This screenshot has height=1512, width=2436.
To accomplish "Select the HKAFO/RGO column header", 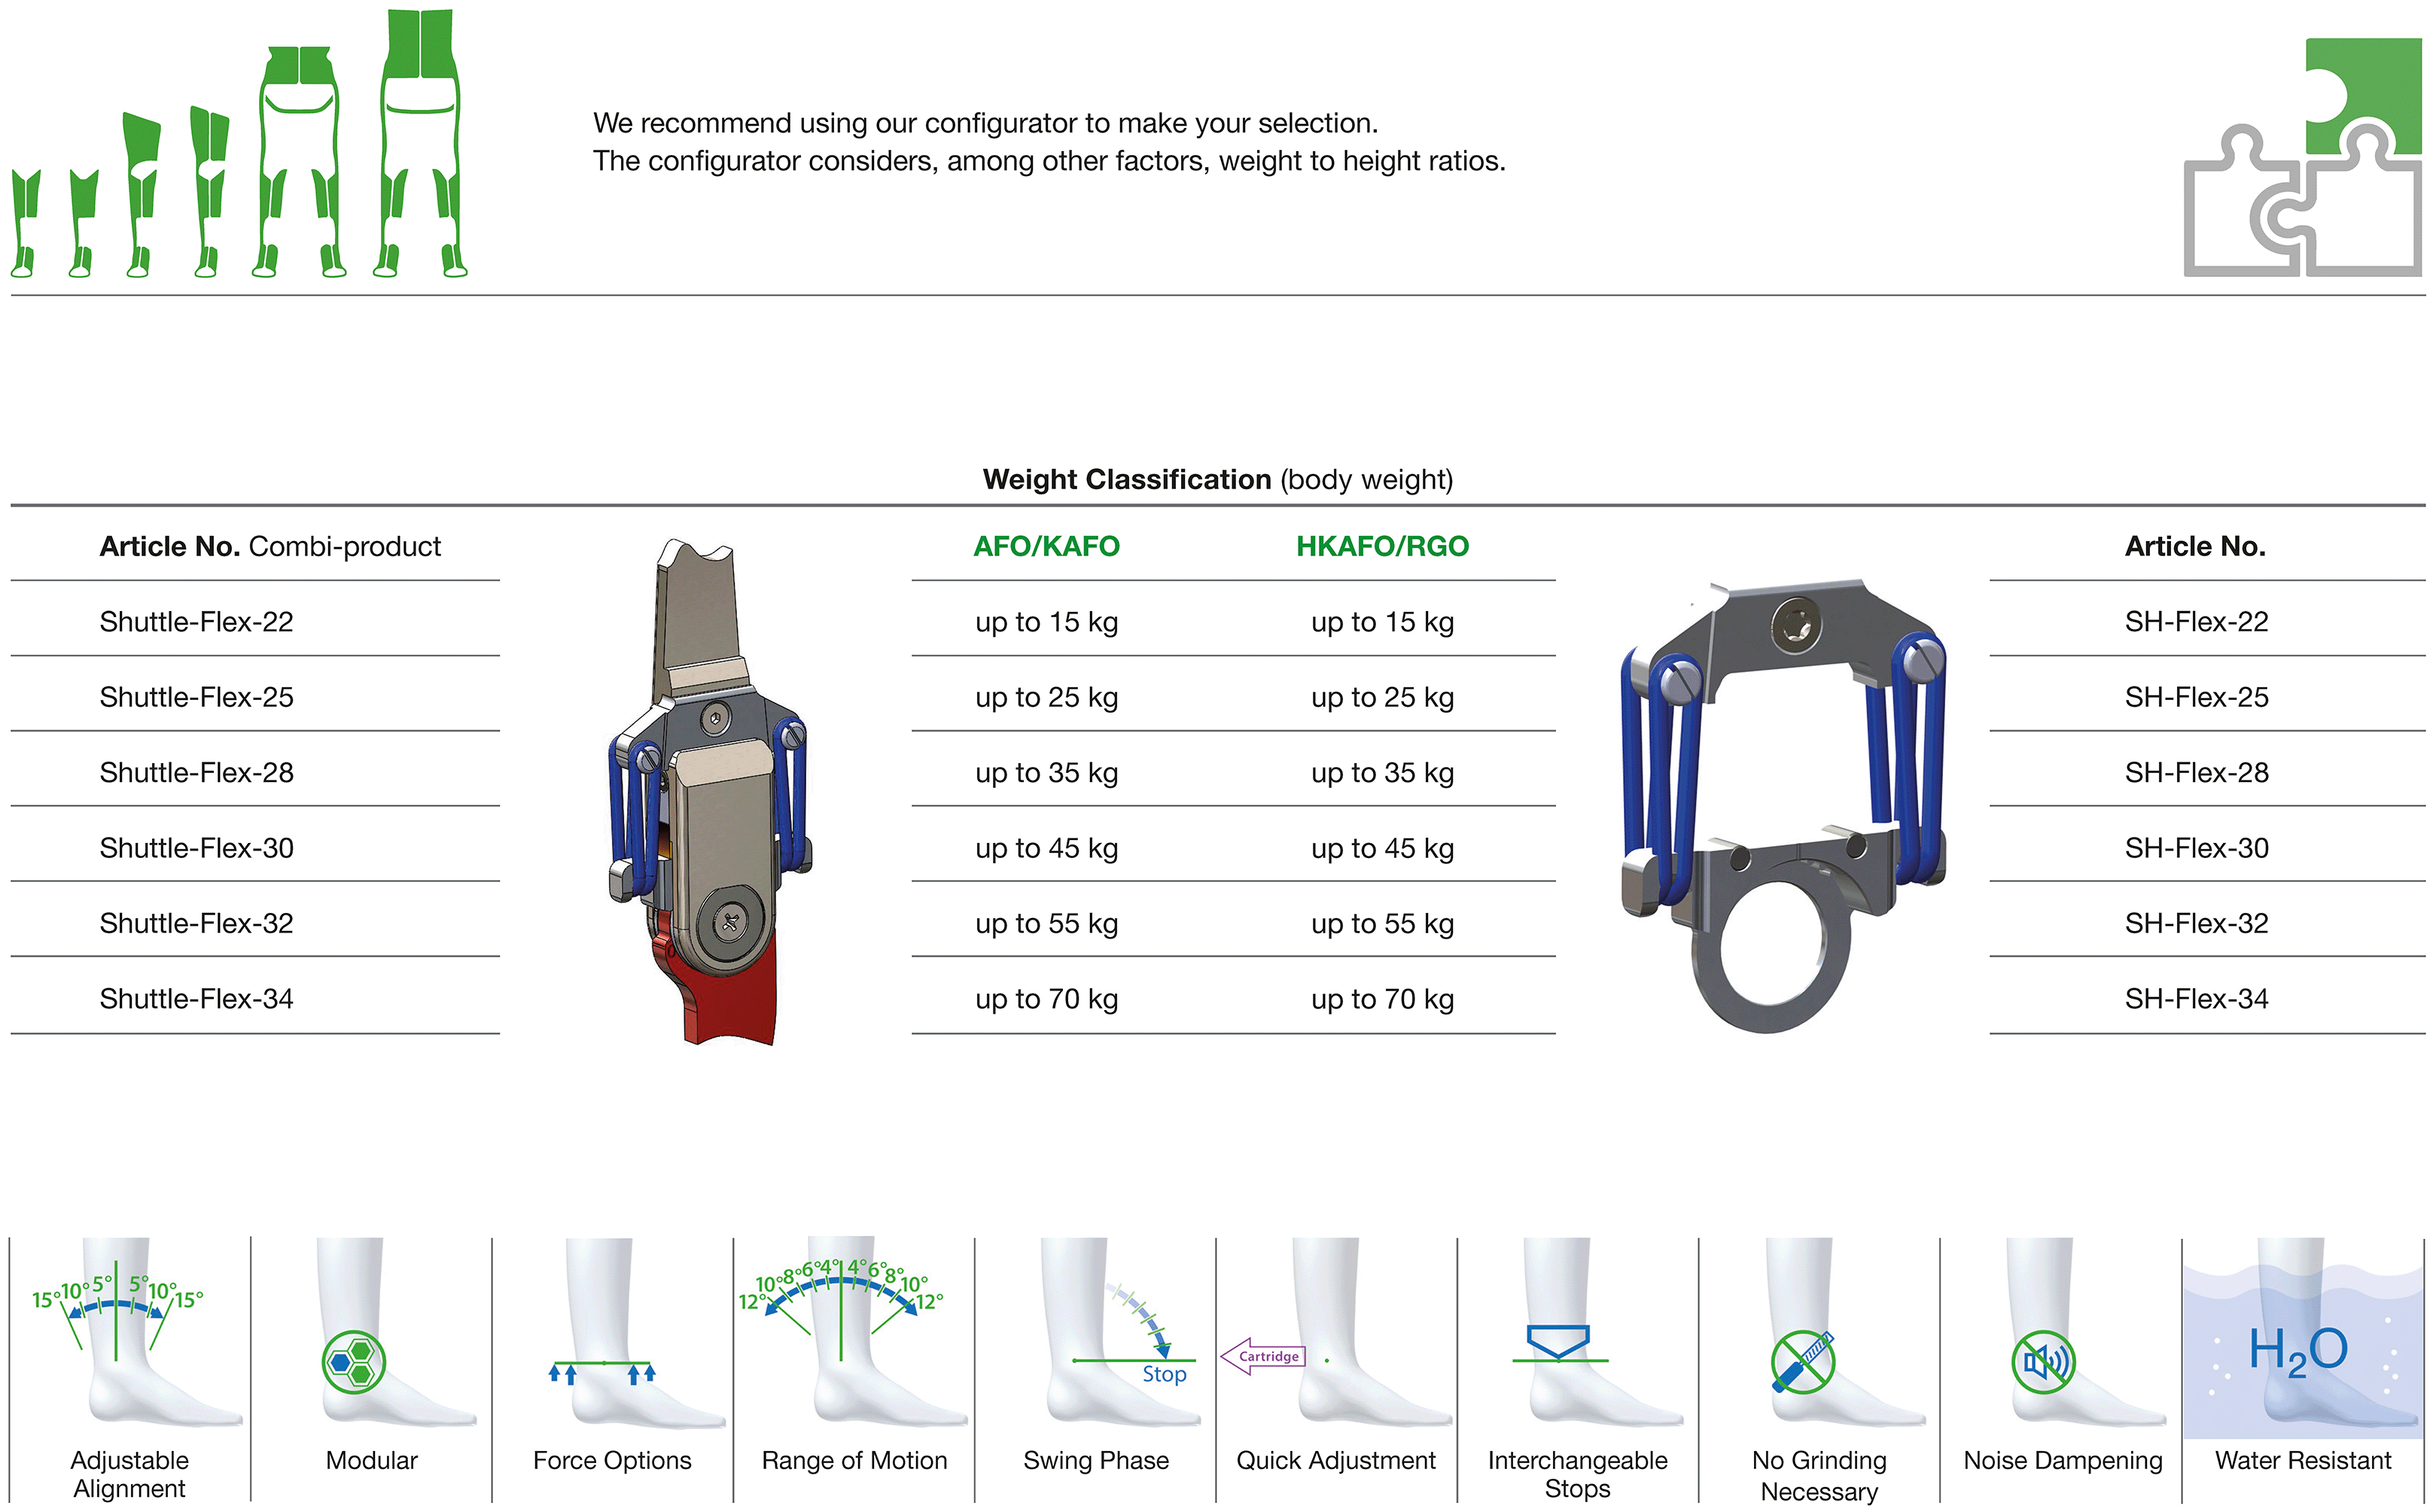I will click(1382, 546).
